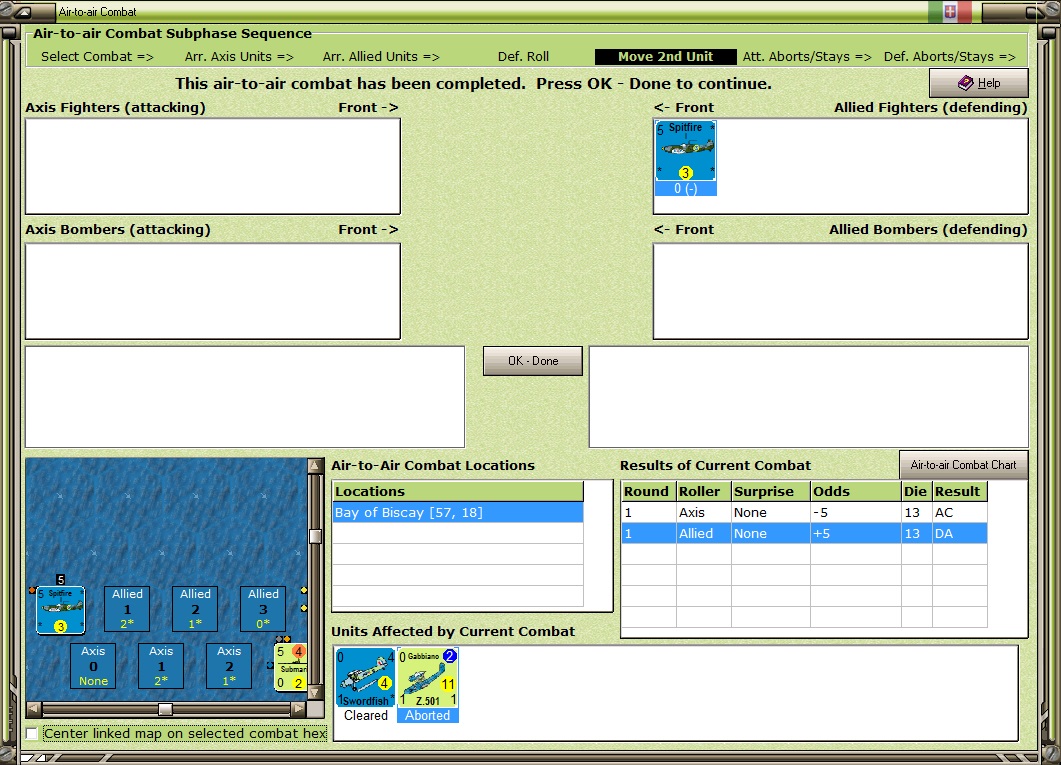
Task: Click the window system menu icon at top-left
Action: (x=22, y=11)
